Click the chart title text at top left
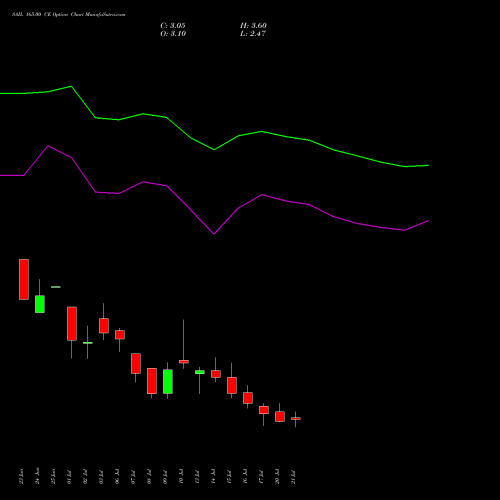The width and height of the screenshot is (500, 500). tap(69, 15)
